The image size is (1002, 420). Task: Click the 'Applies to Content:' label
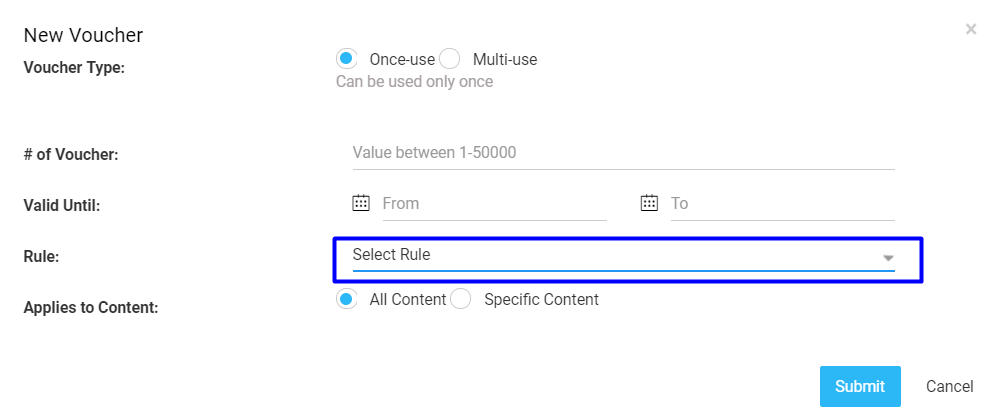[91, 307]
